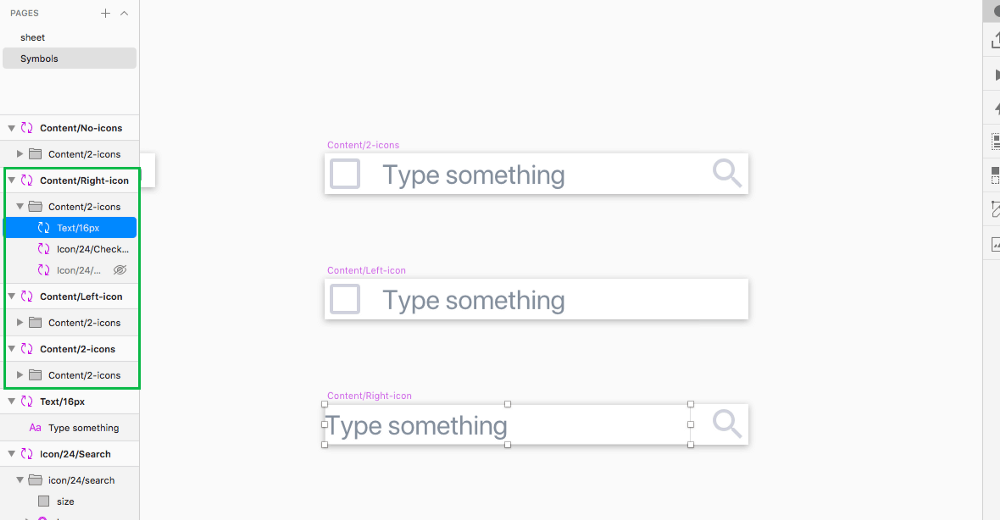Expand Content/2-icons folder under Content/Left-icon
Screen dimensions: 1000x520
20,322
